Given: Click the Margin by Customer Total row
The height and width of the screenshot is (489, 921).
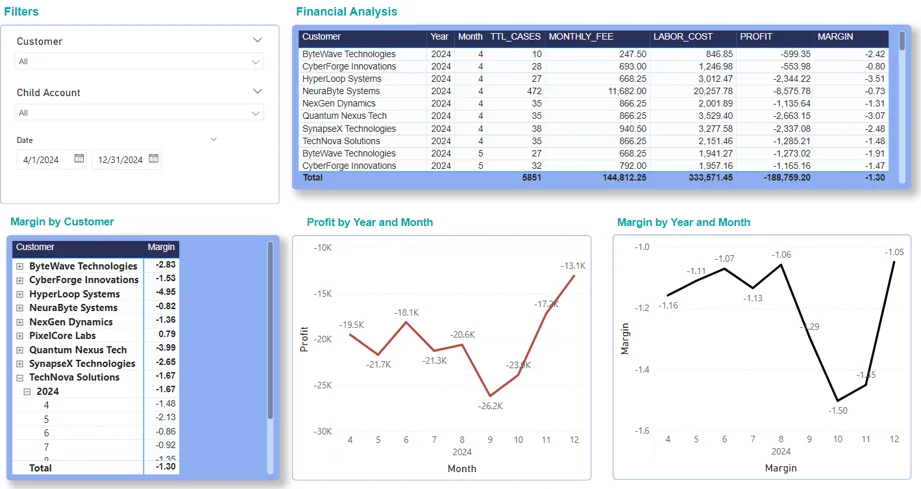Looking at the screenshot, I should coord(95,467).
